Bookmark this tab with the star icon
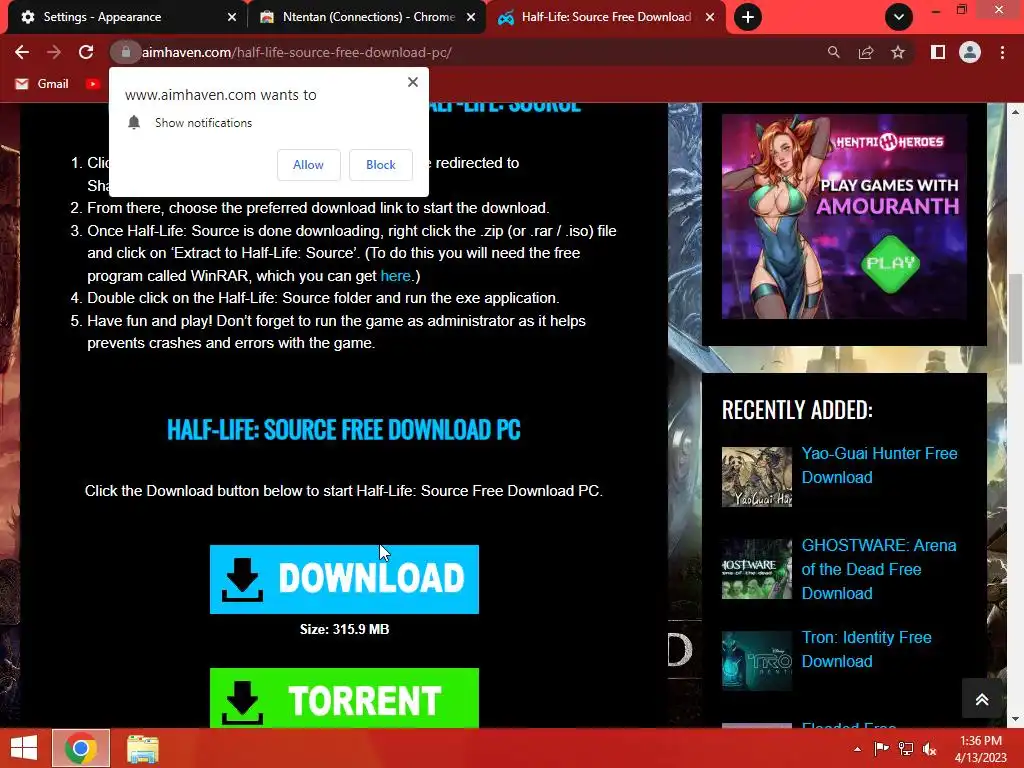1024x768 pixels. 898,52
